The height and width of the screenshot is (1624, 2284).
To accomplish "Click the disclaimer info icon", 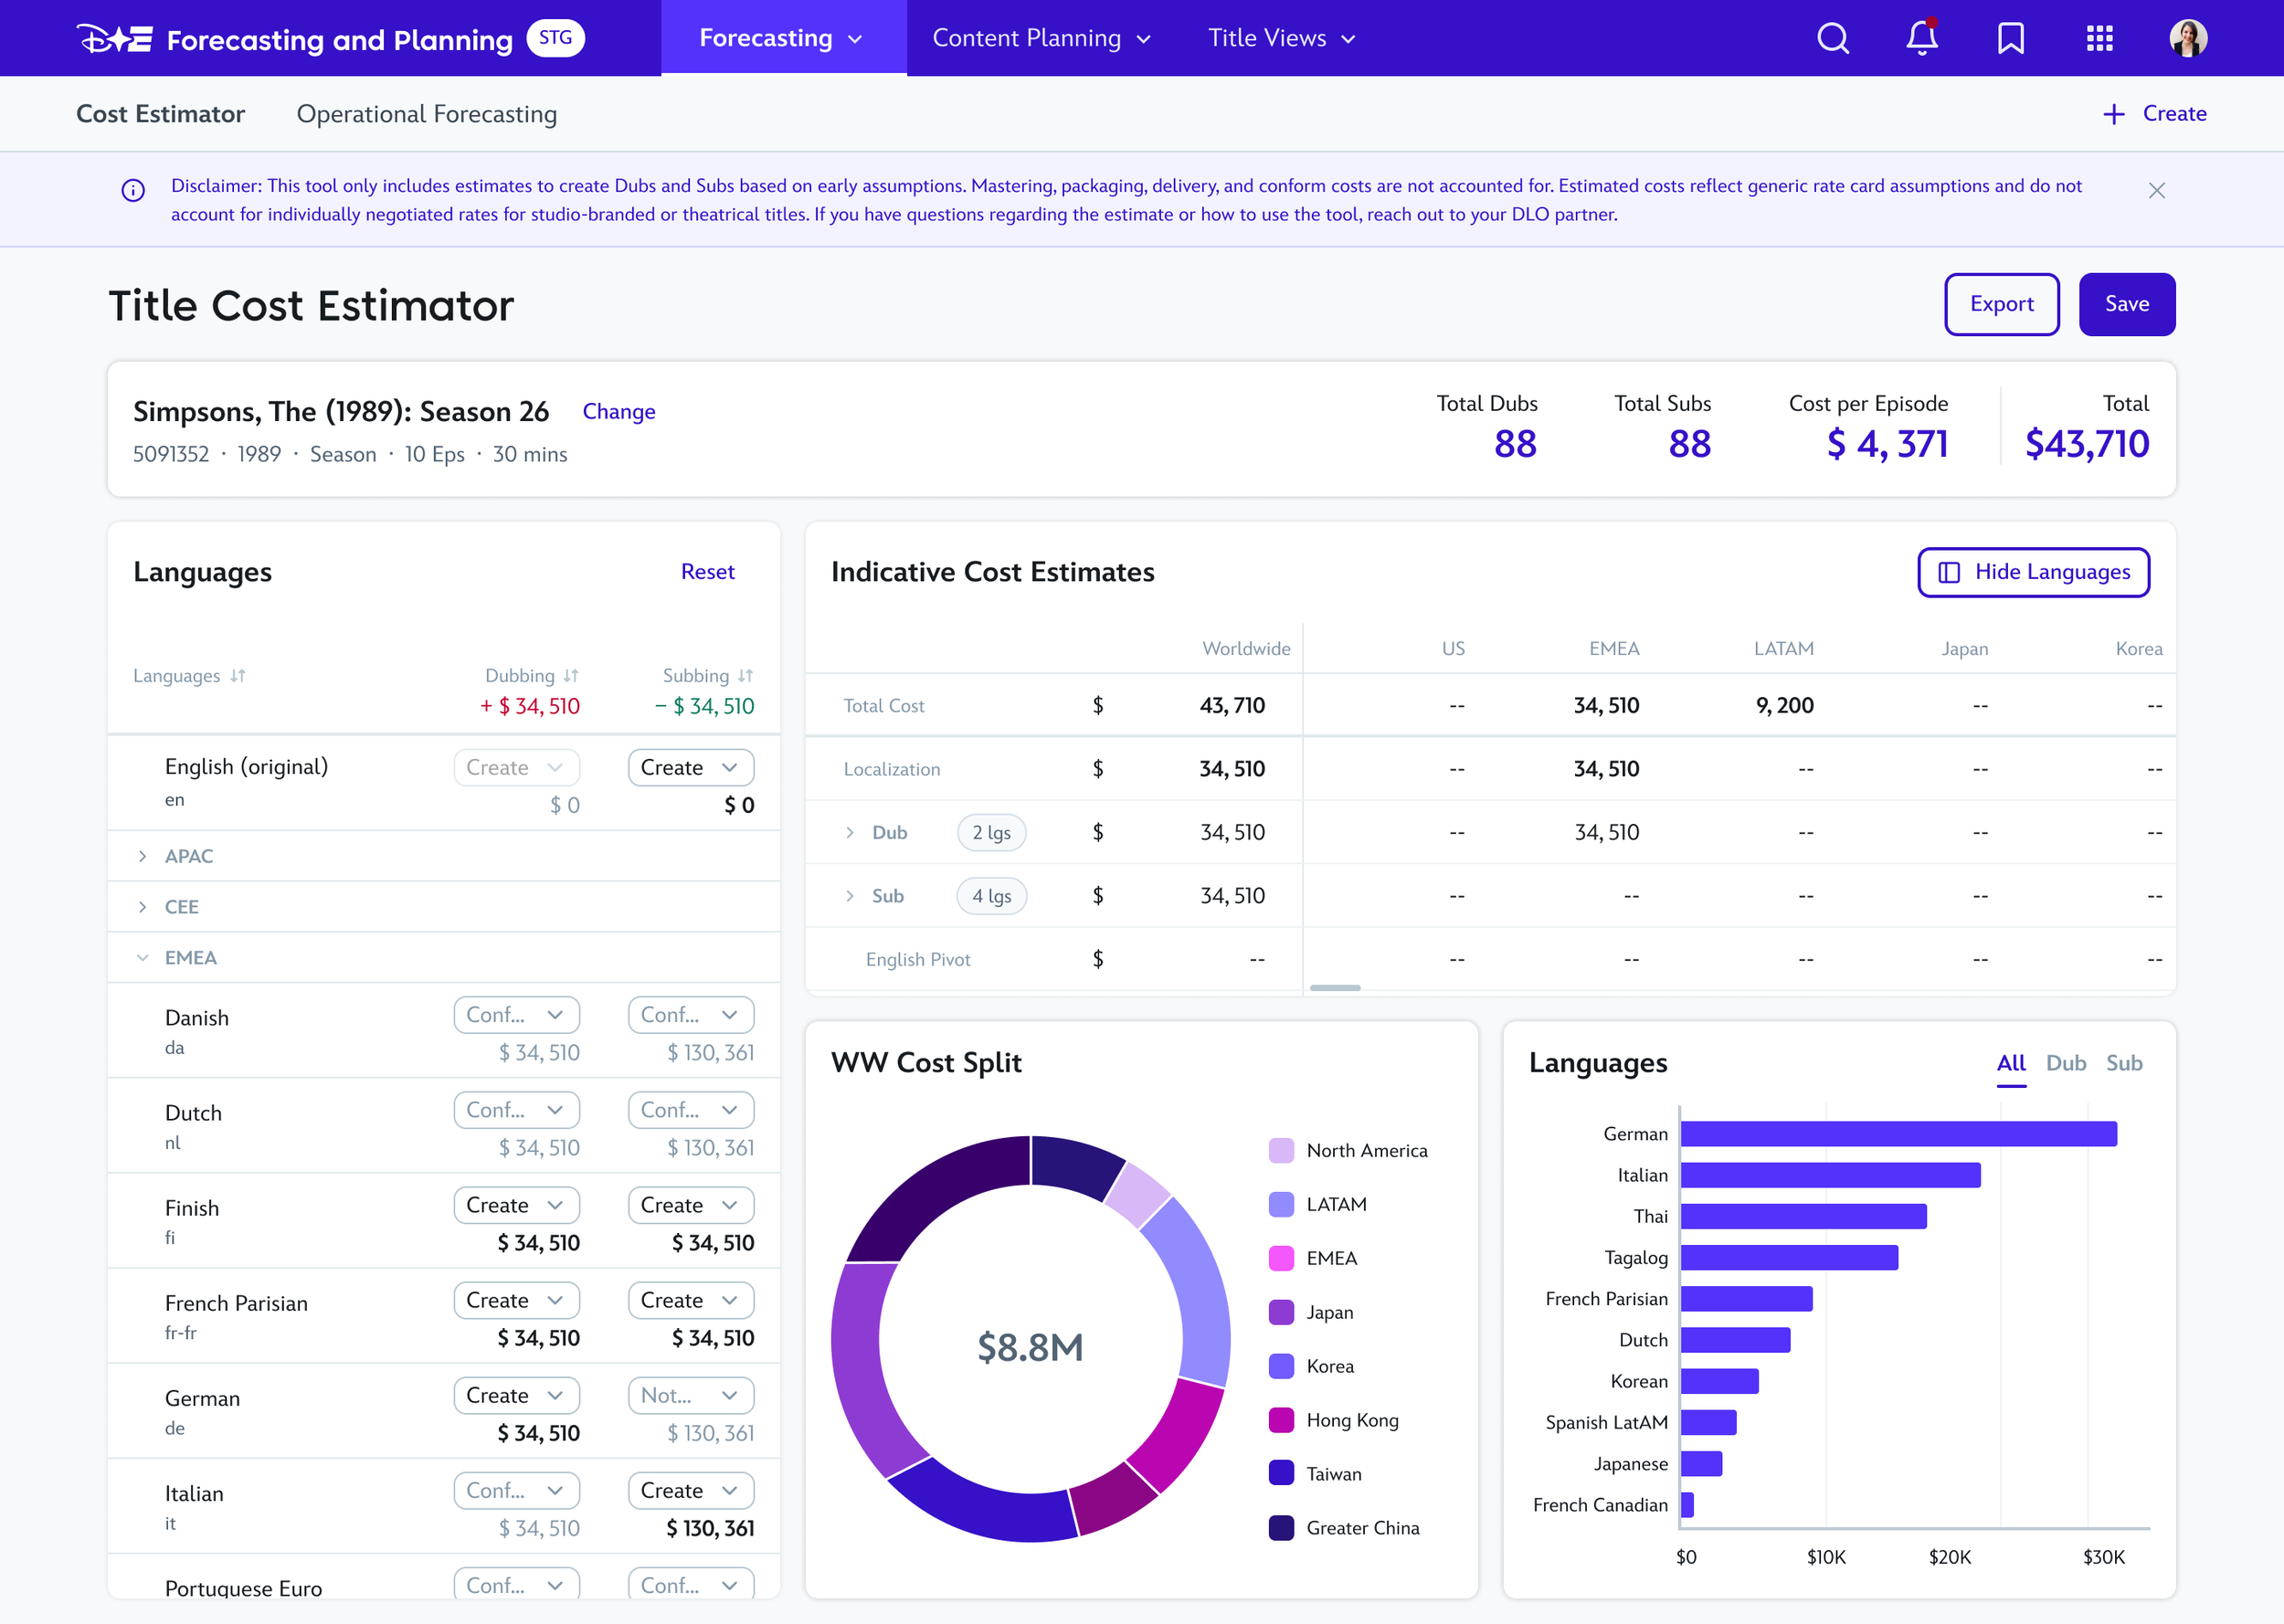I will (133, 190).
